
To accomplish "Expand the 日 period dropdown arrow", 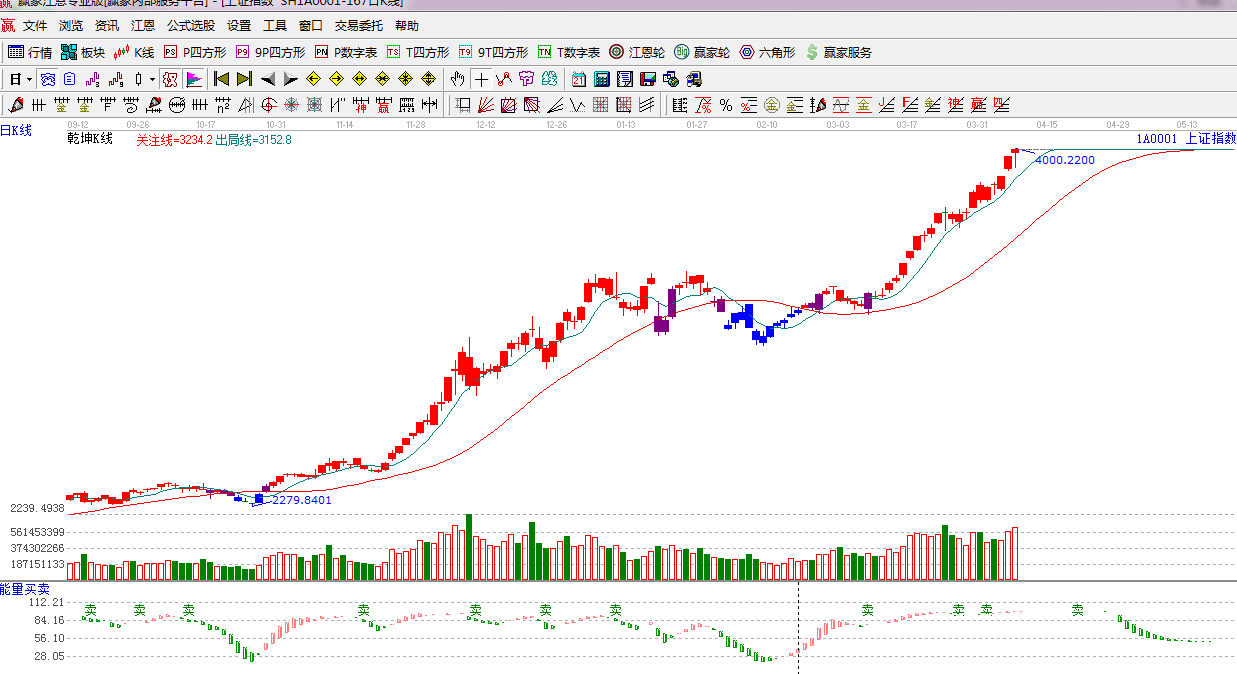I will tap(29, 79).
